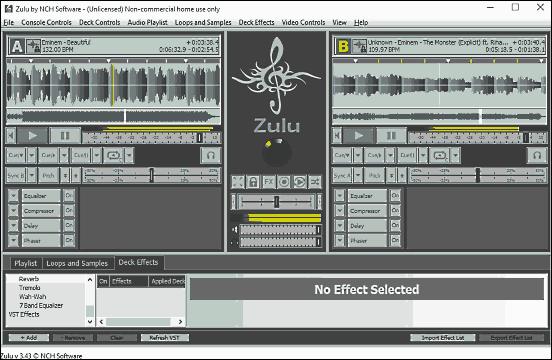Viewport: 552px width, 360px height.
Task: Open the Sync A dropdown arrow on Deck B
Action: pyautogui.click(x=358, y=175)
